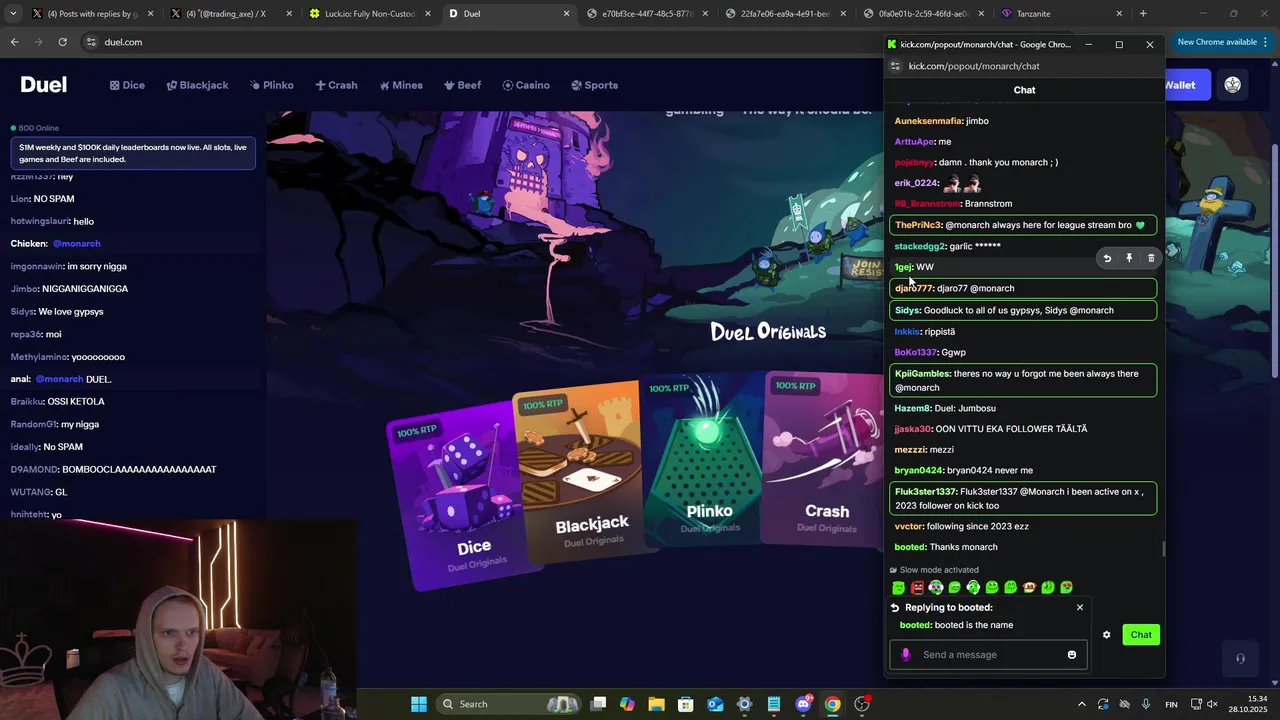Open Casino section in navigation
Screen dimensions: 1280x720
point(526,85)
